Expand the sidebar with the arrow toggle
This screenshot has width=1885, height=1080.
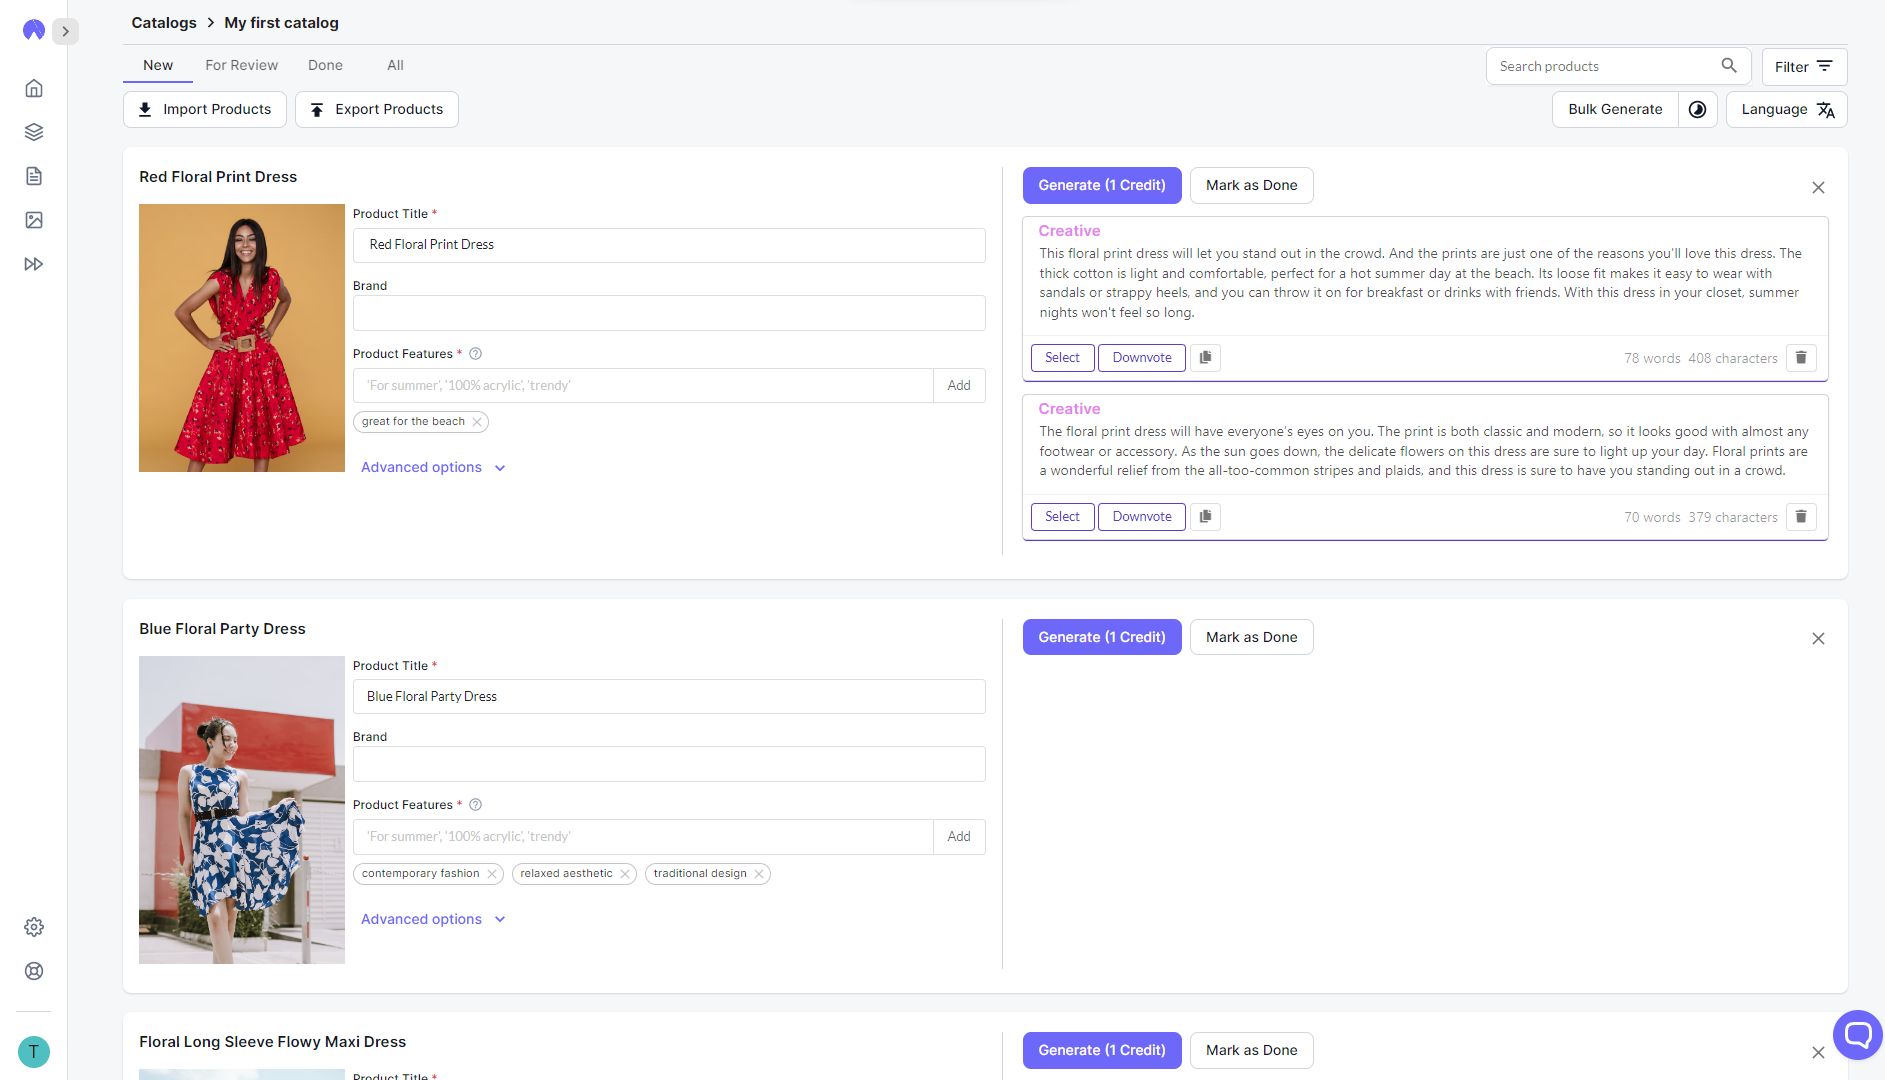(66, 31)
